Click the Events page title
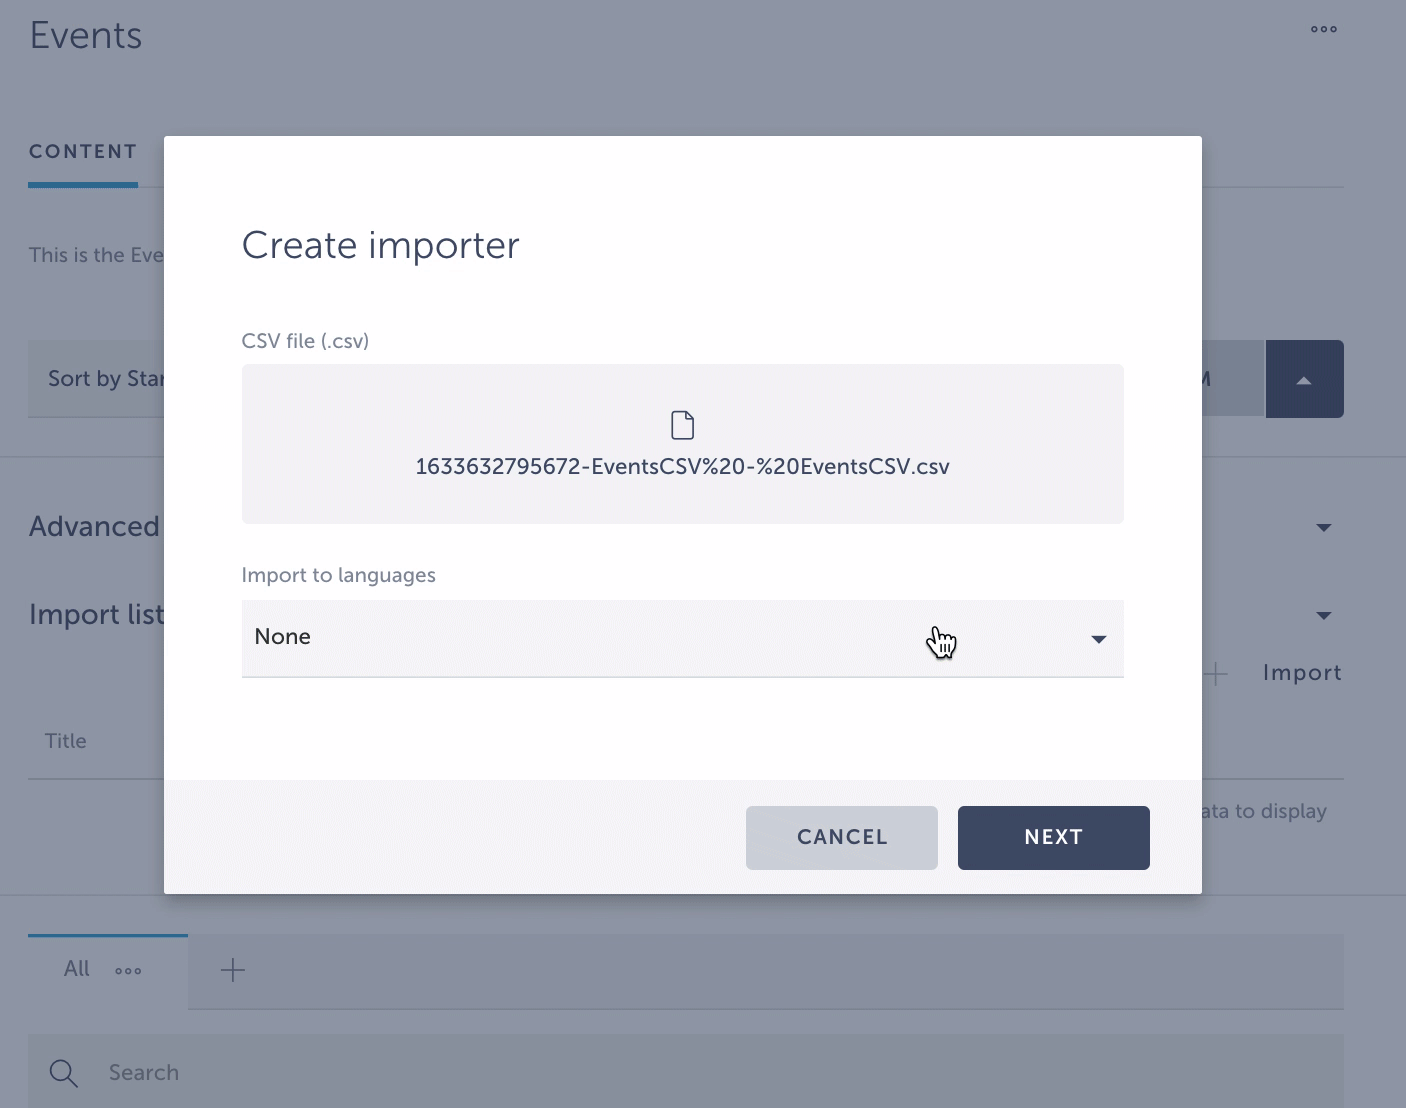 [86, 36]
